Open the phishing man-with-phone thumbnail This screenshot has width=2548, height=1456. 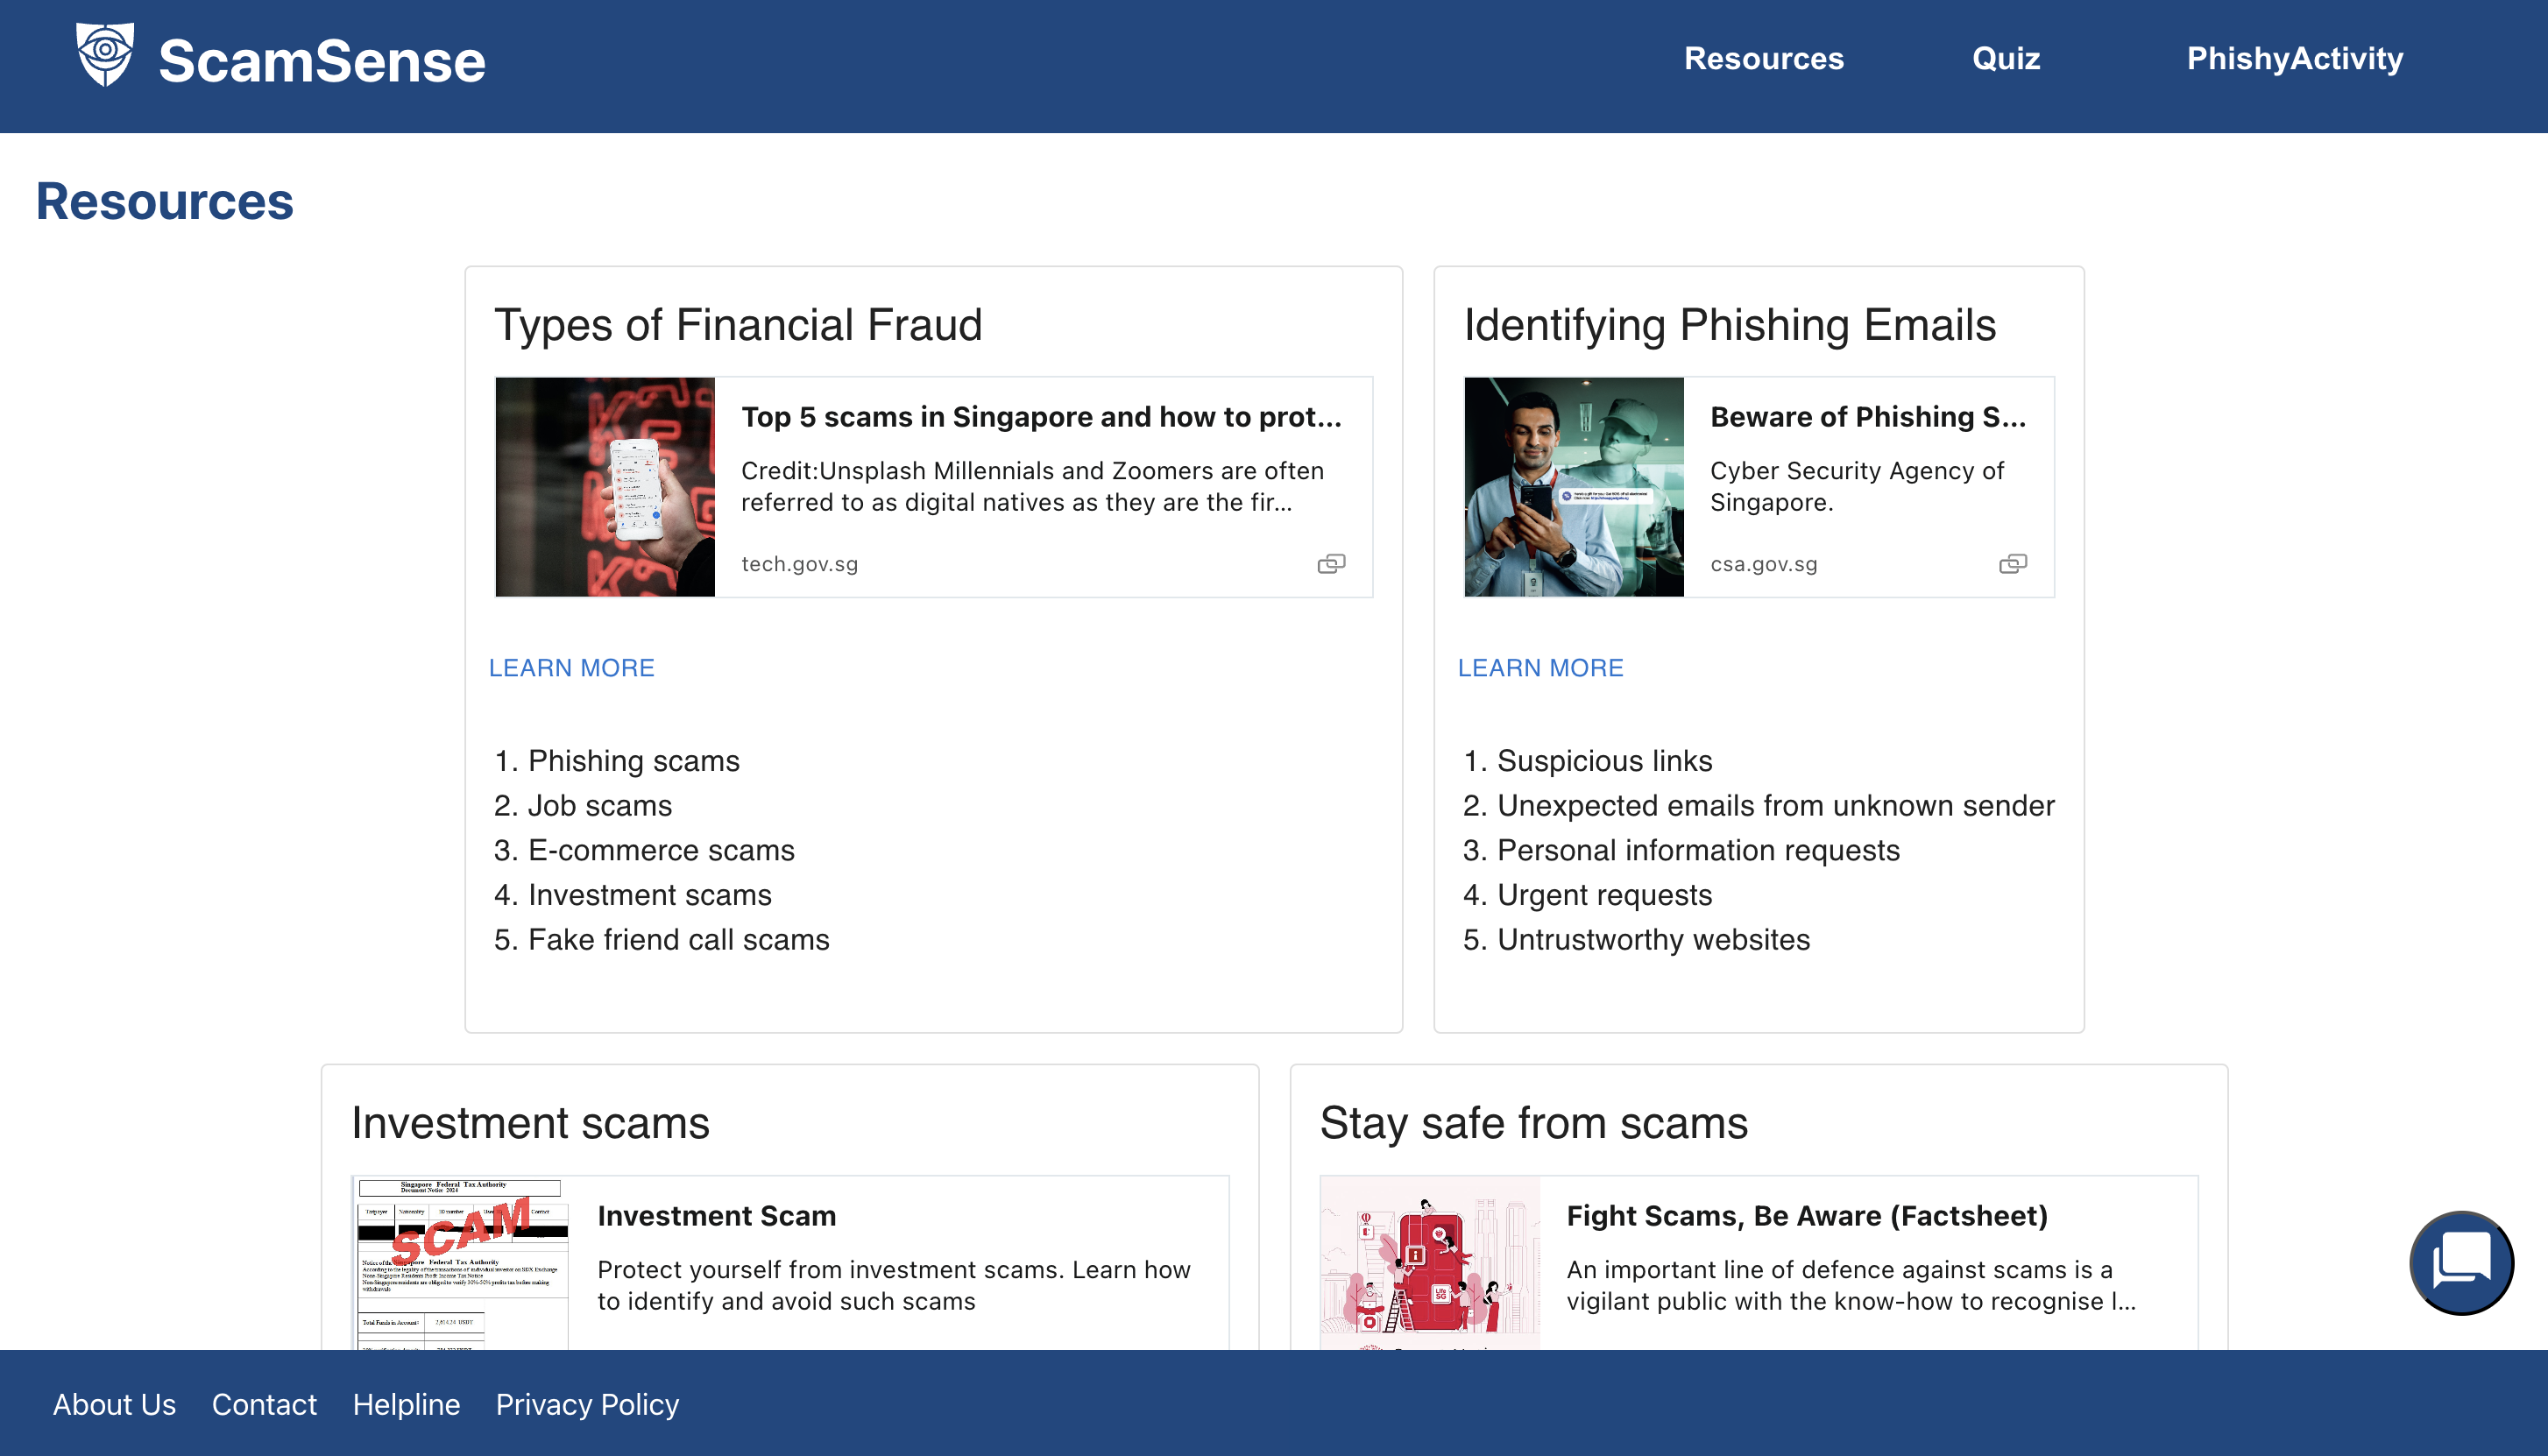[1574, 487]
